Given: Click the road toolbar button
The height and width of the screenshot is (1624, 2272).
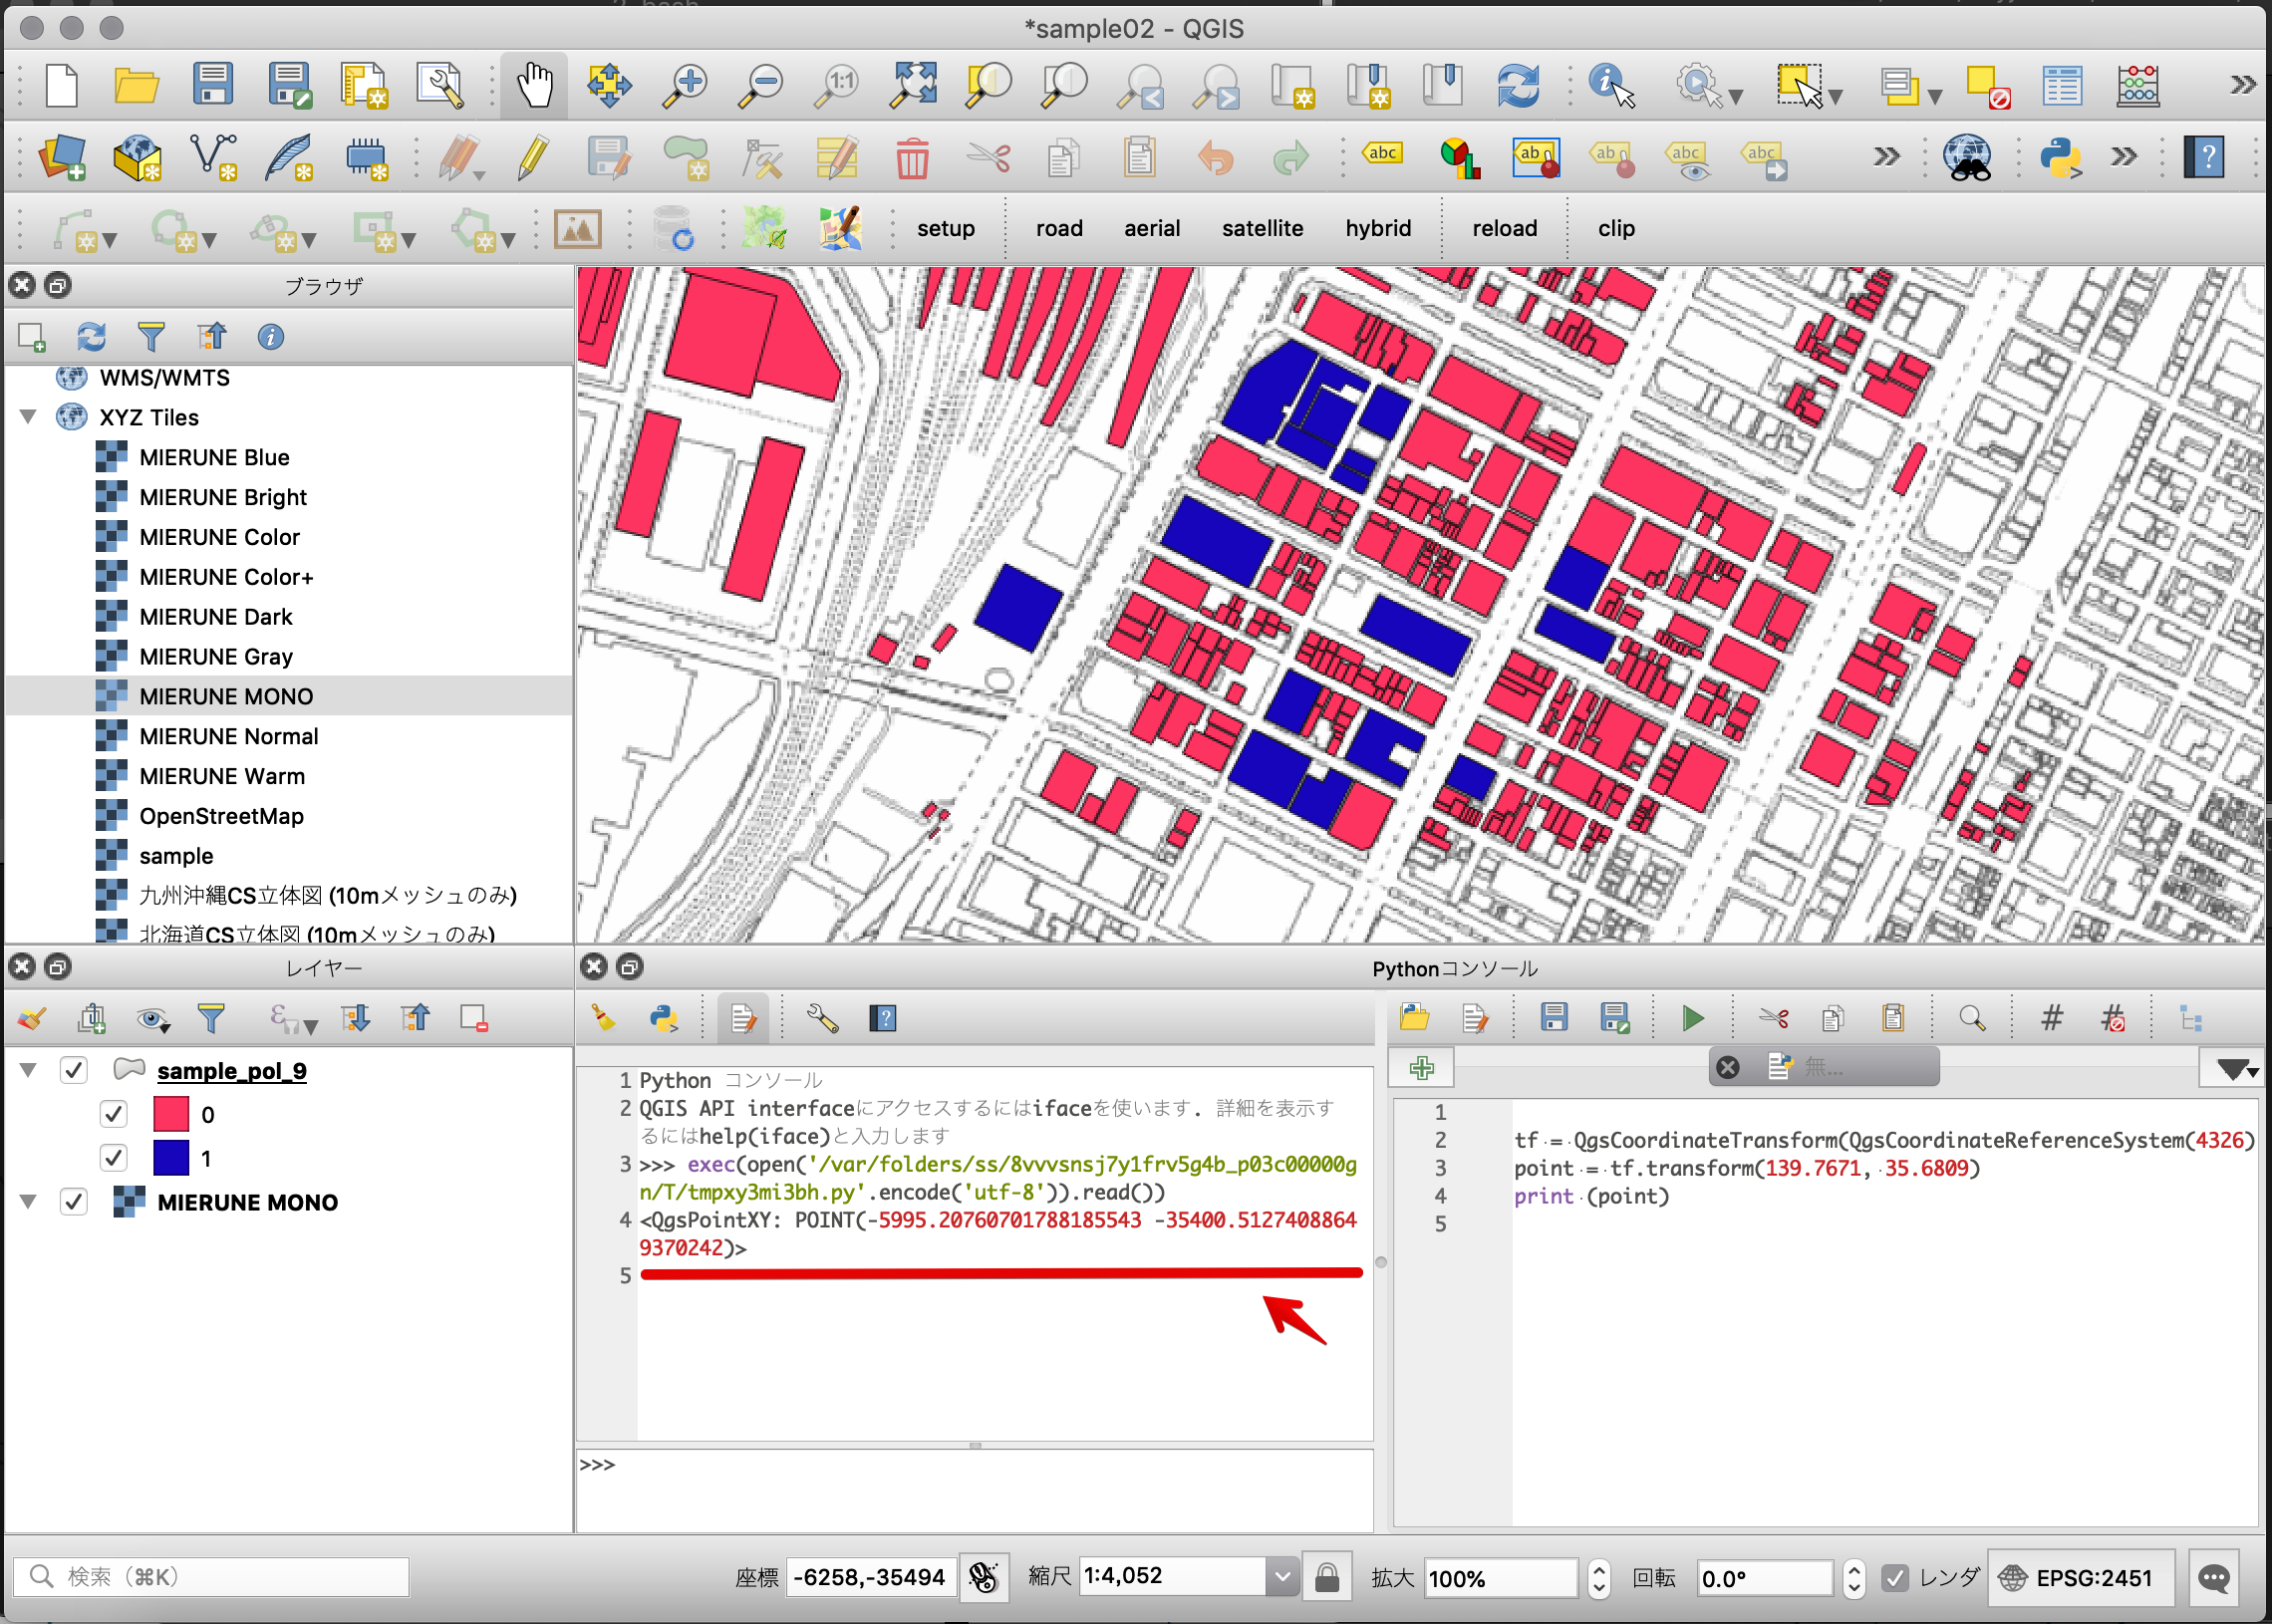Looking at the screenshot, I should pos(1059,229).
